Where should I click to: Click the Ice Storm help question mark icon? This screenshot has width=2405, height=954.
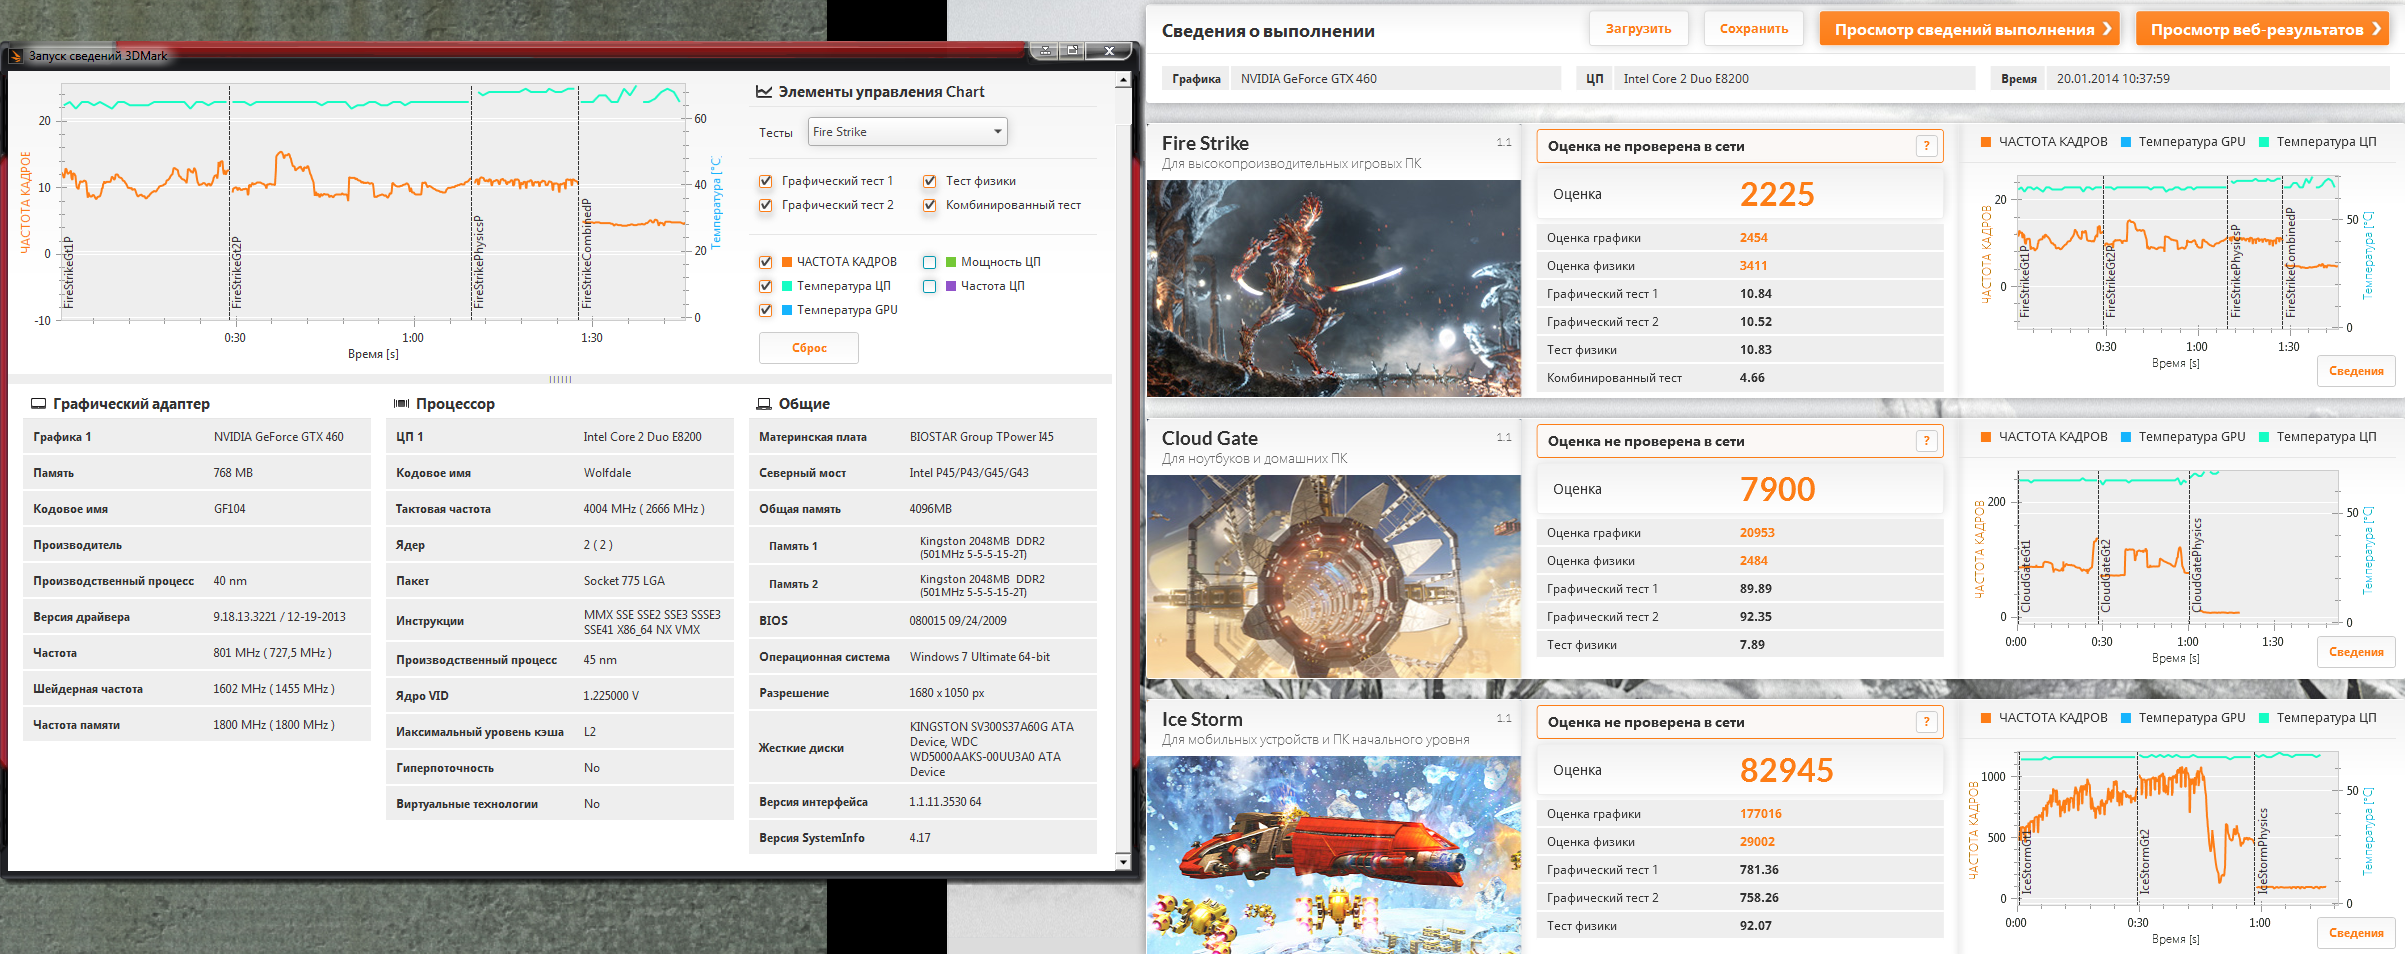1926,722
